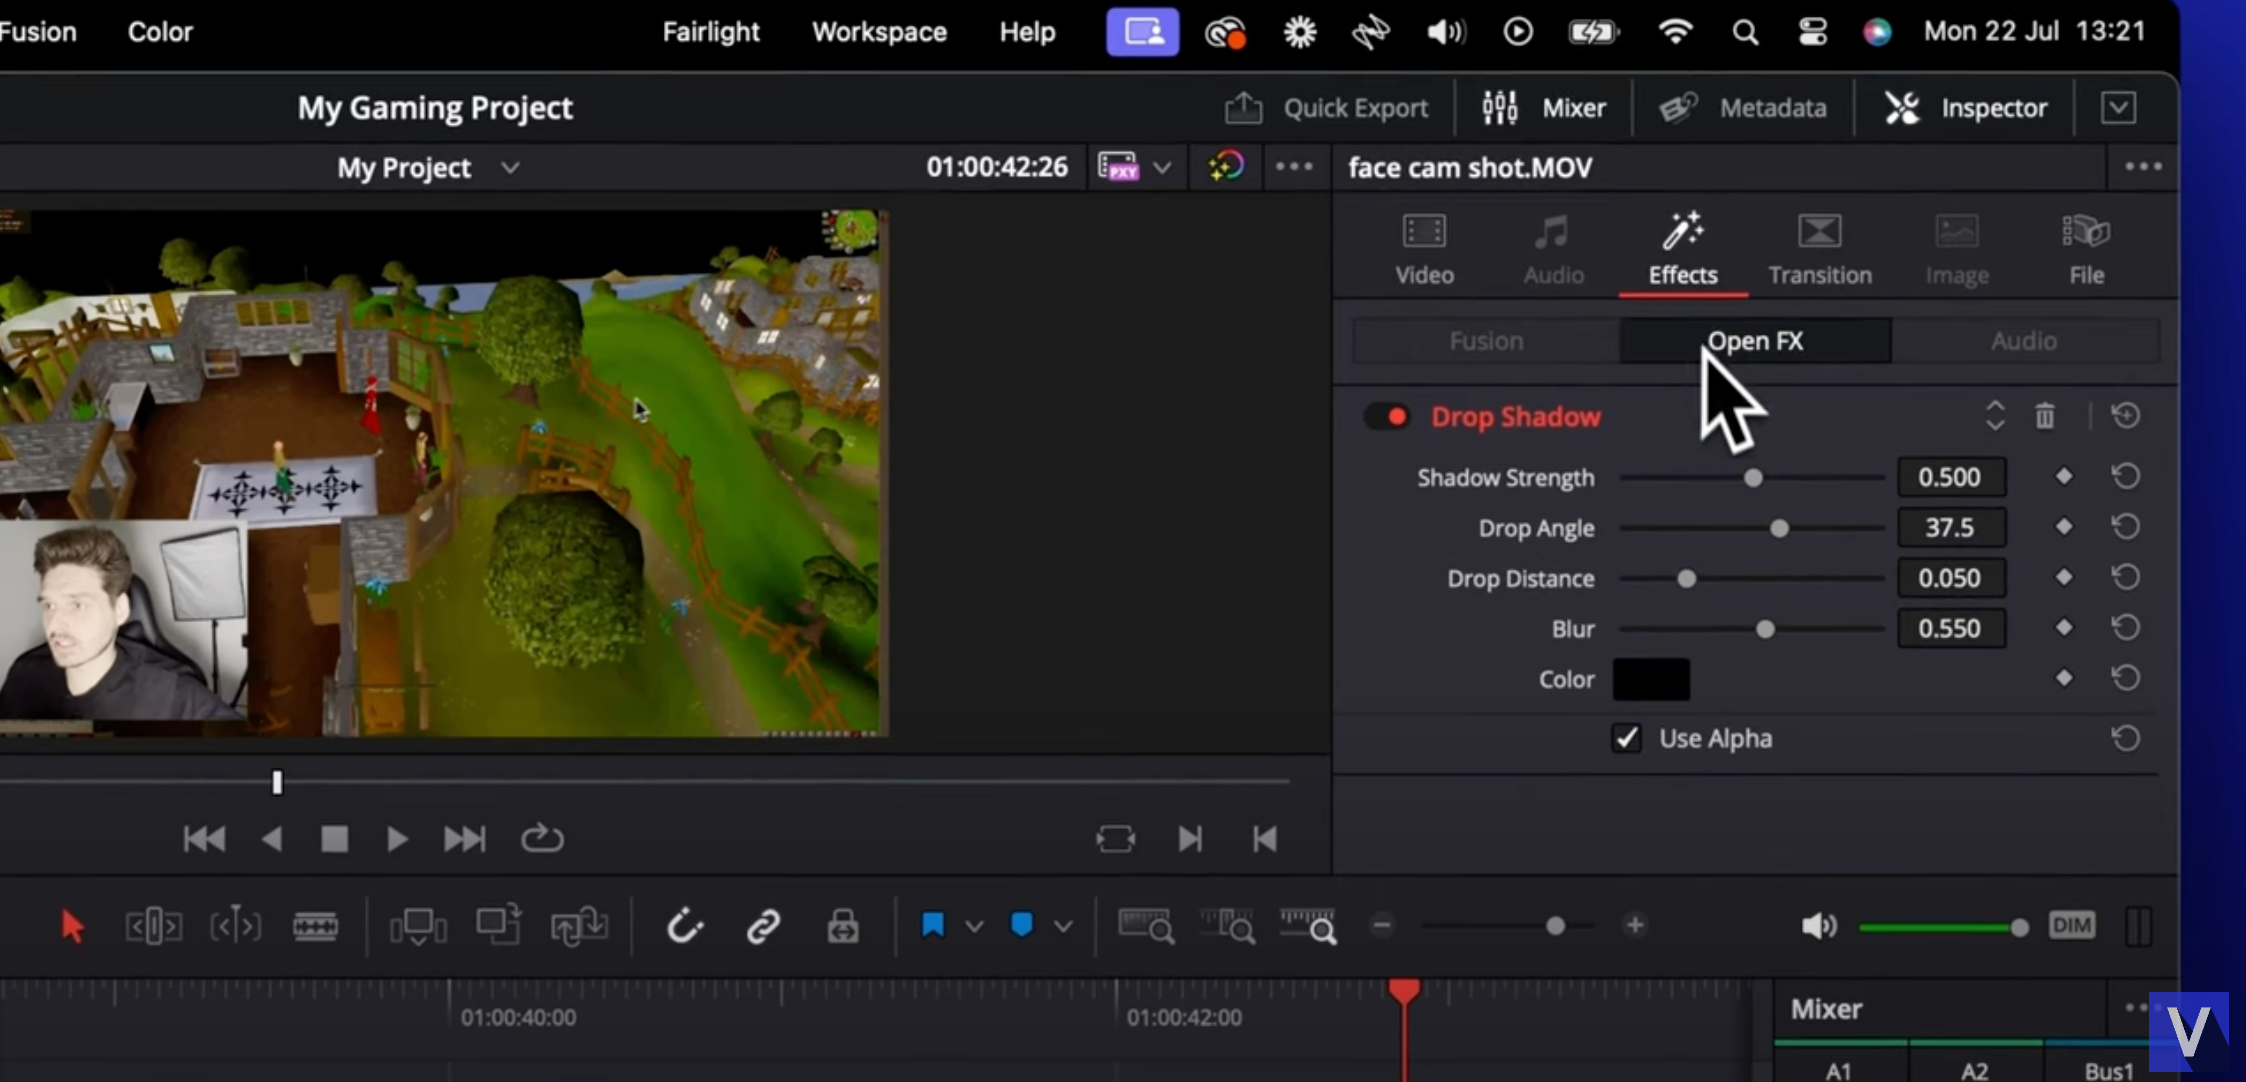Open the Metadata panel
This screenshot has width=2246, height=1082.
click(1743, 107)
